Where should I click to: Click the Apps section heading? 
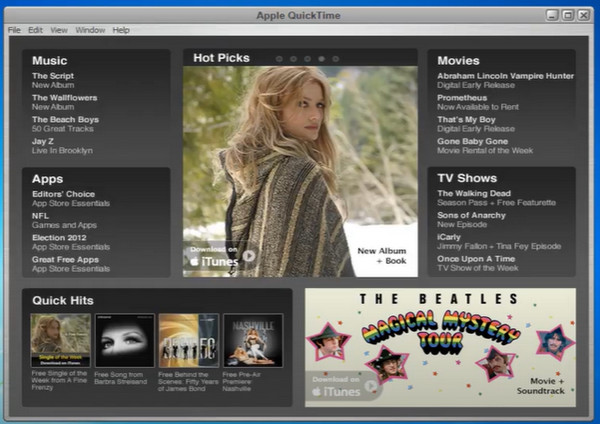(x=47, y=179)
